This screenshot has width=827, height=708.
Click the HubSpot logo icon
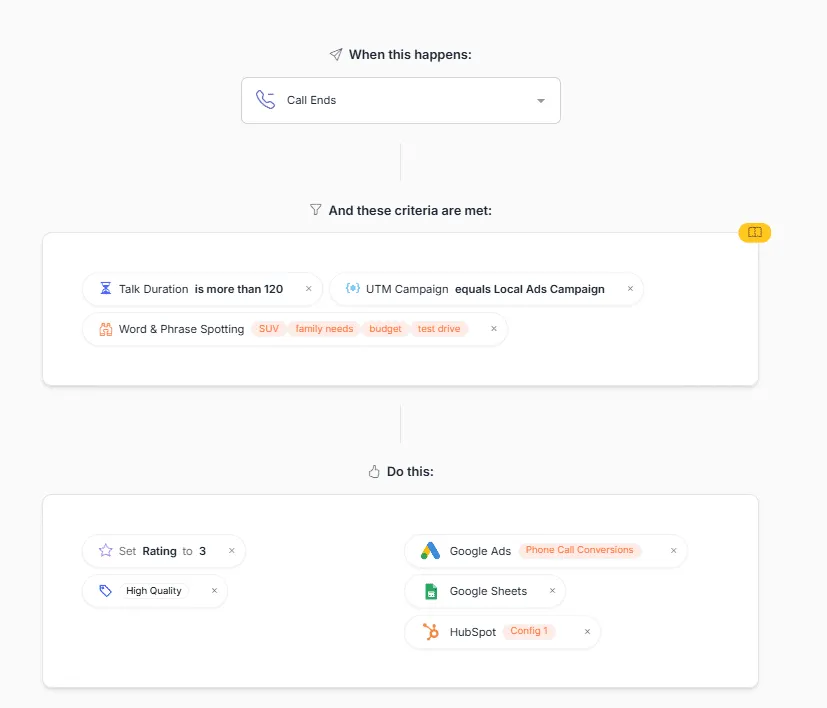(x=431, y=632)
